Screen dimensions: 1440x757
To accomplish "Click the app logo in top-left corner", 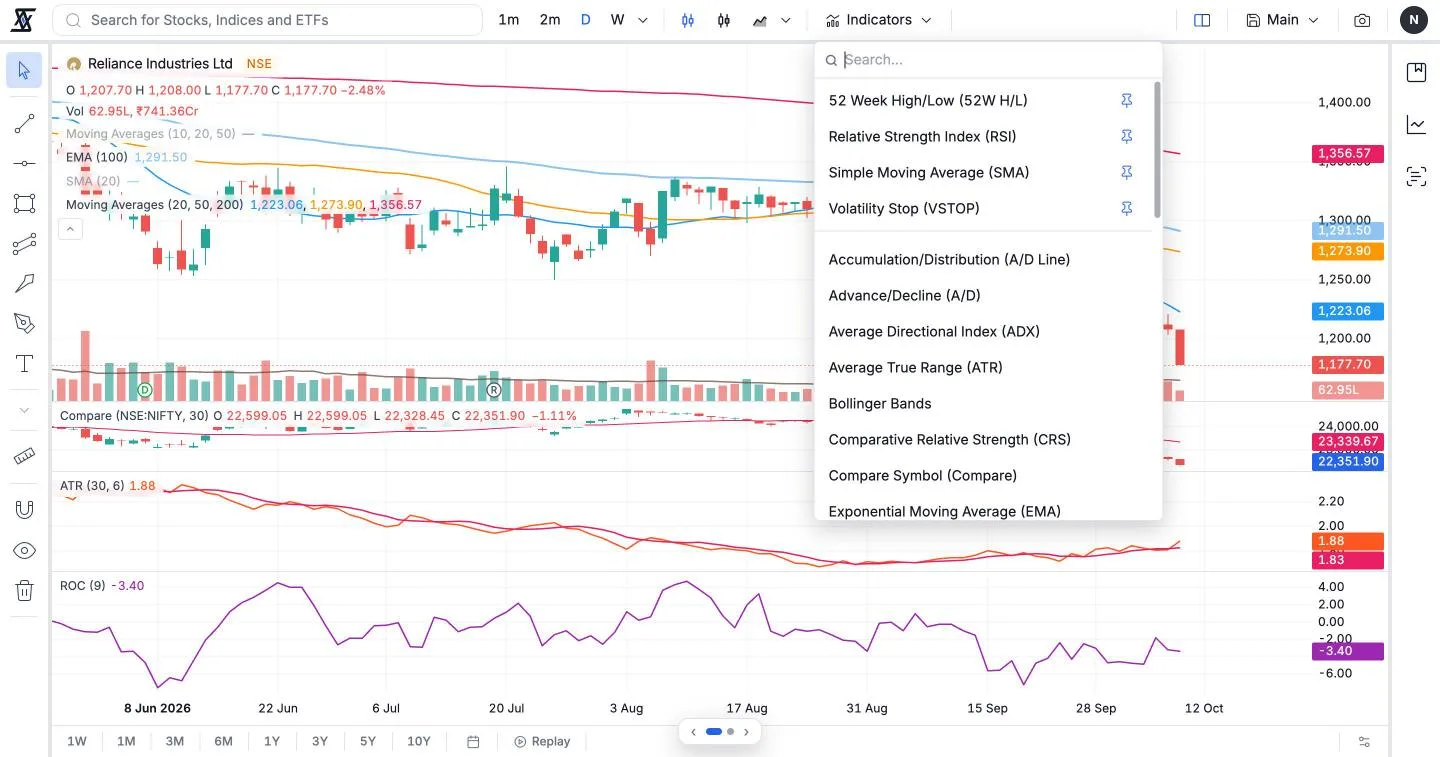I will tap(24, 20).
